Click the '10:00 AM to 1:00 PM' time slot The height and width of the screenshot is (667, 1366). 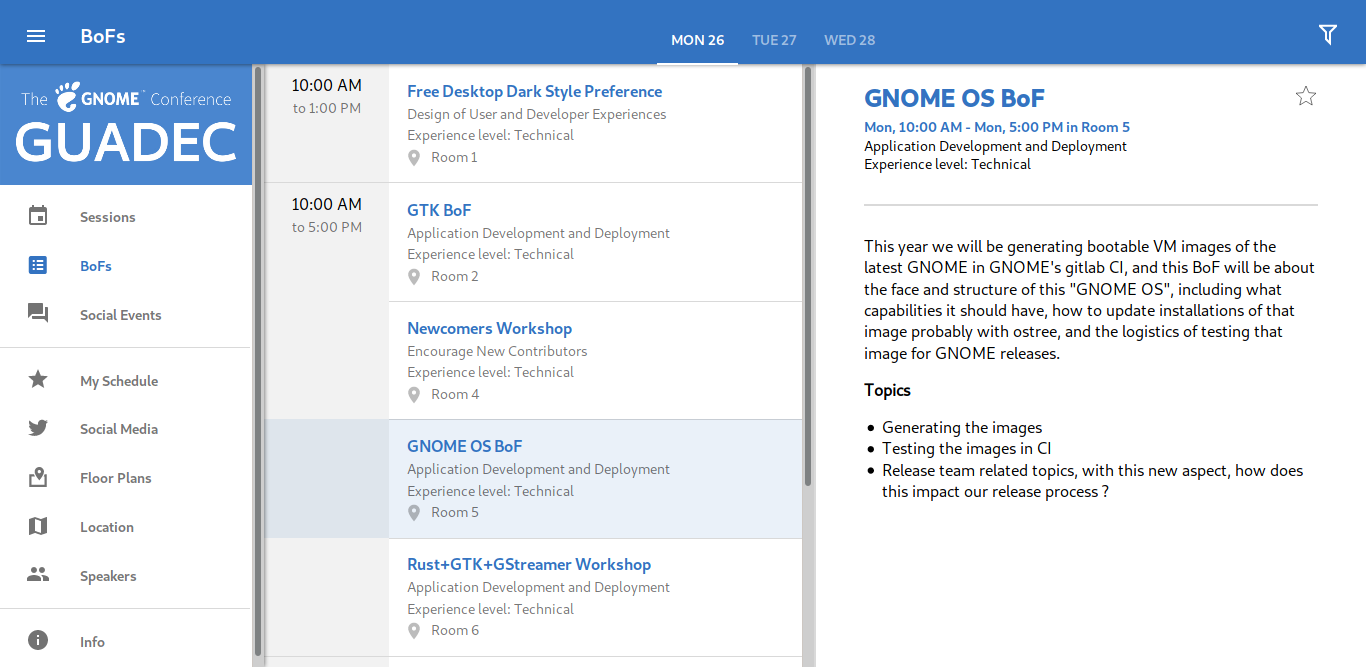[327, 96]
